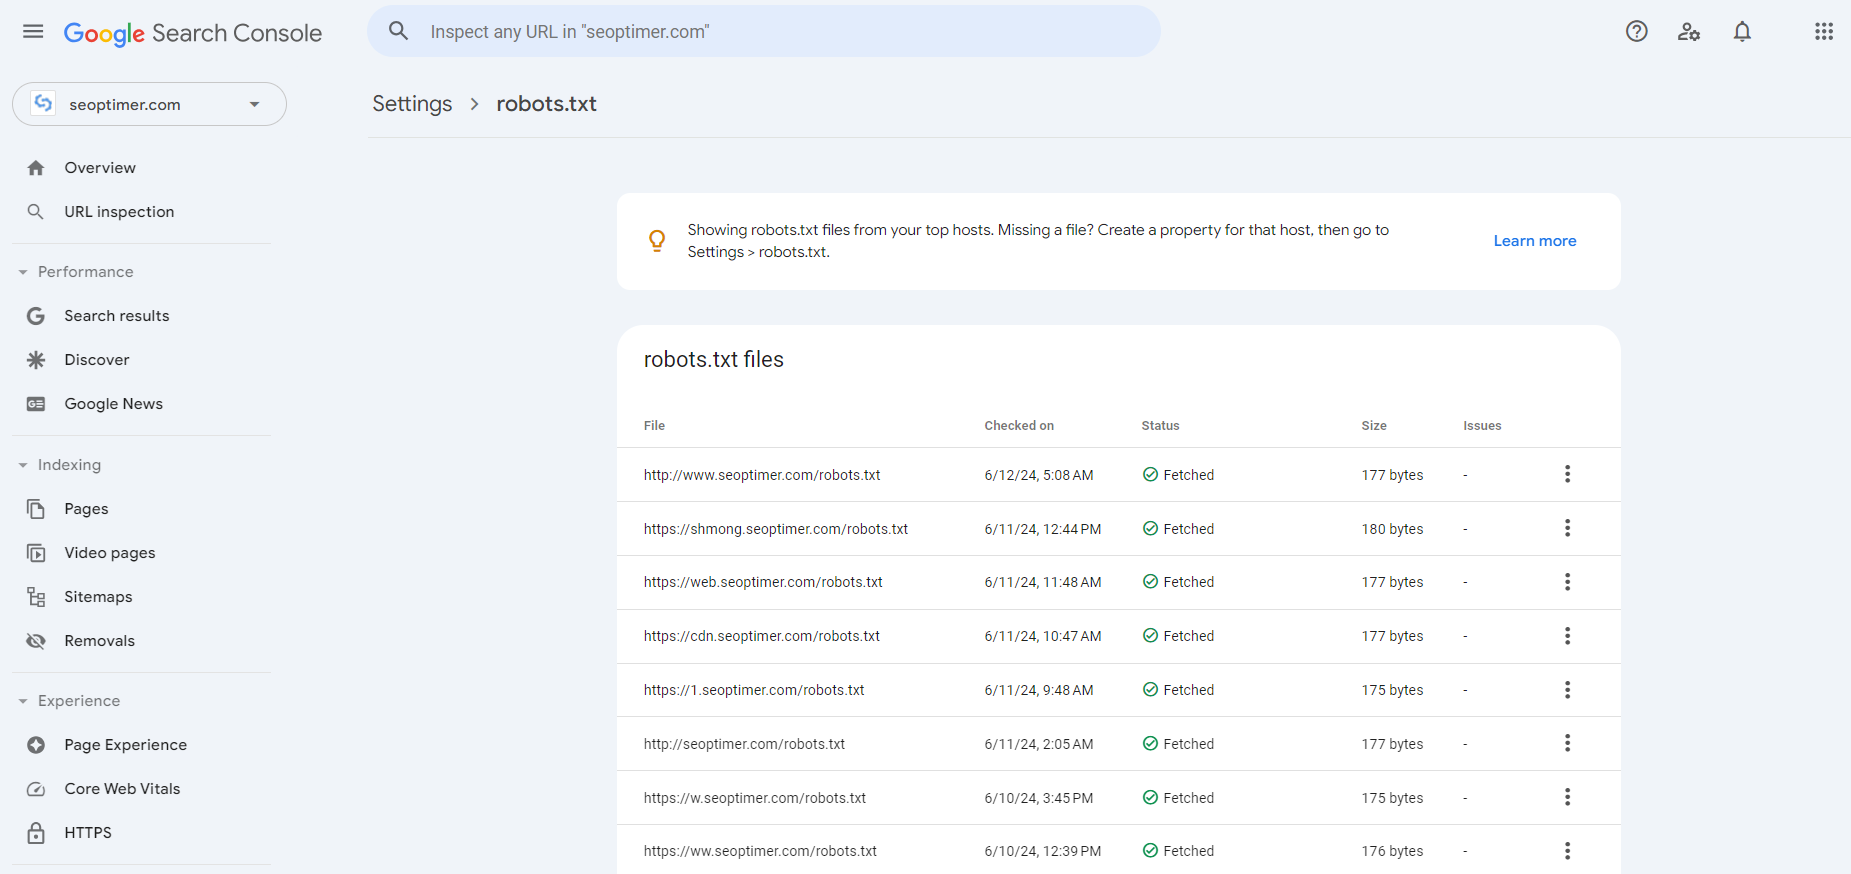Collapse the Indexing section
This screenshot has width=1851, height=874.
(x=23, y=465)
